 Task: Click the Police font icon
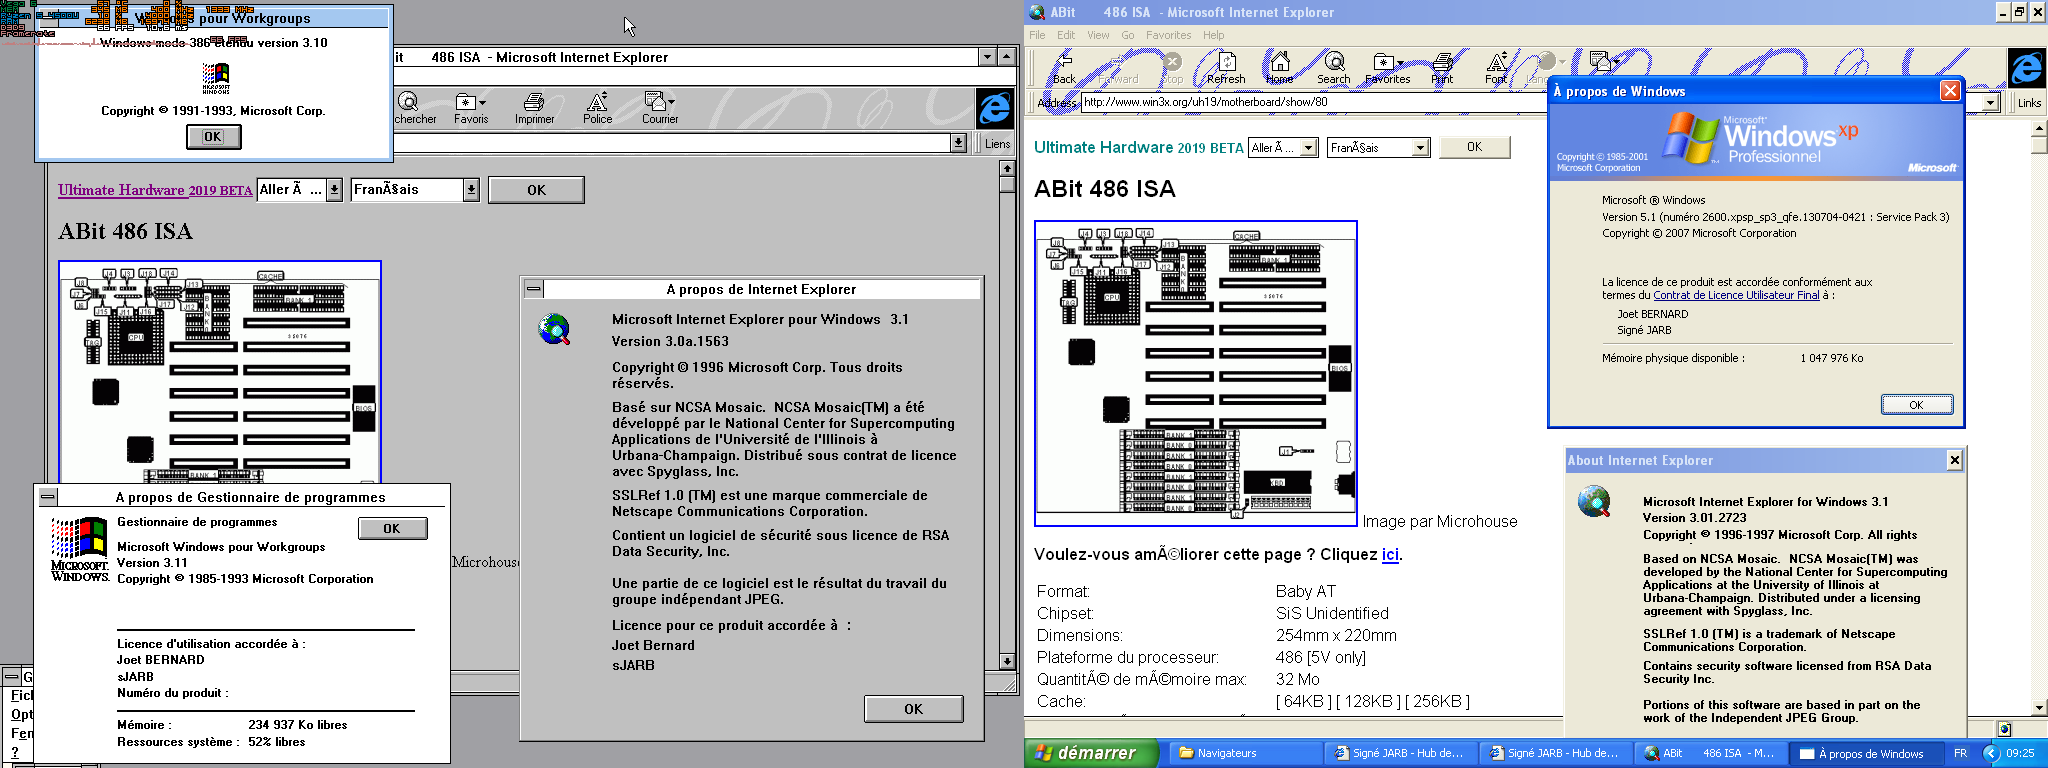click(597, 104)
